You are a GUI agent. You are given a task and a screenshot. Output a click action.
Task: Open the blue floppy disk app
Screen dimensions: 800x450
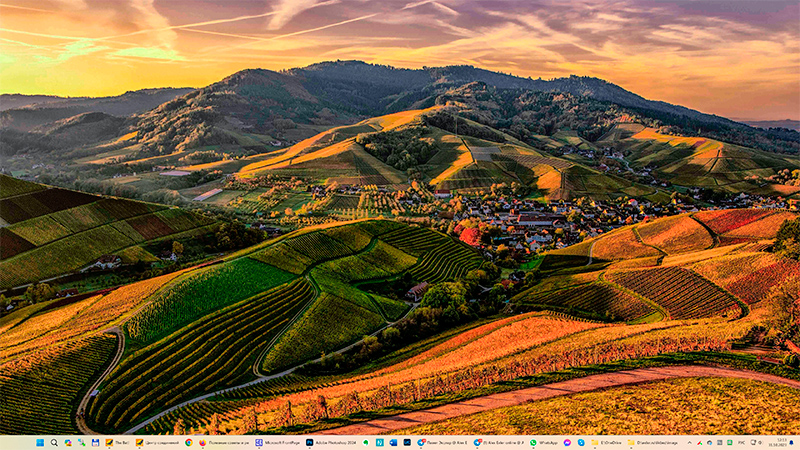(95, 442)
